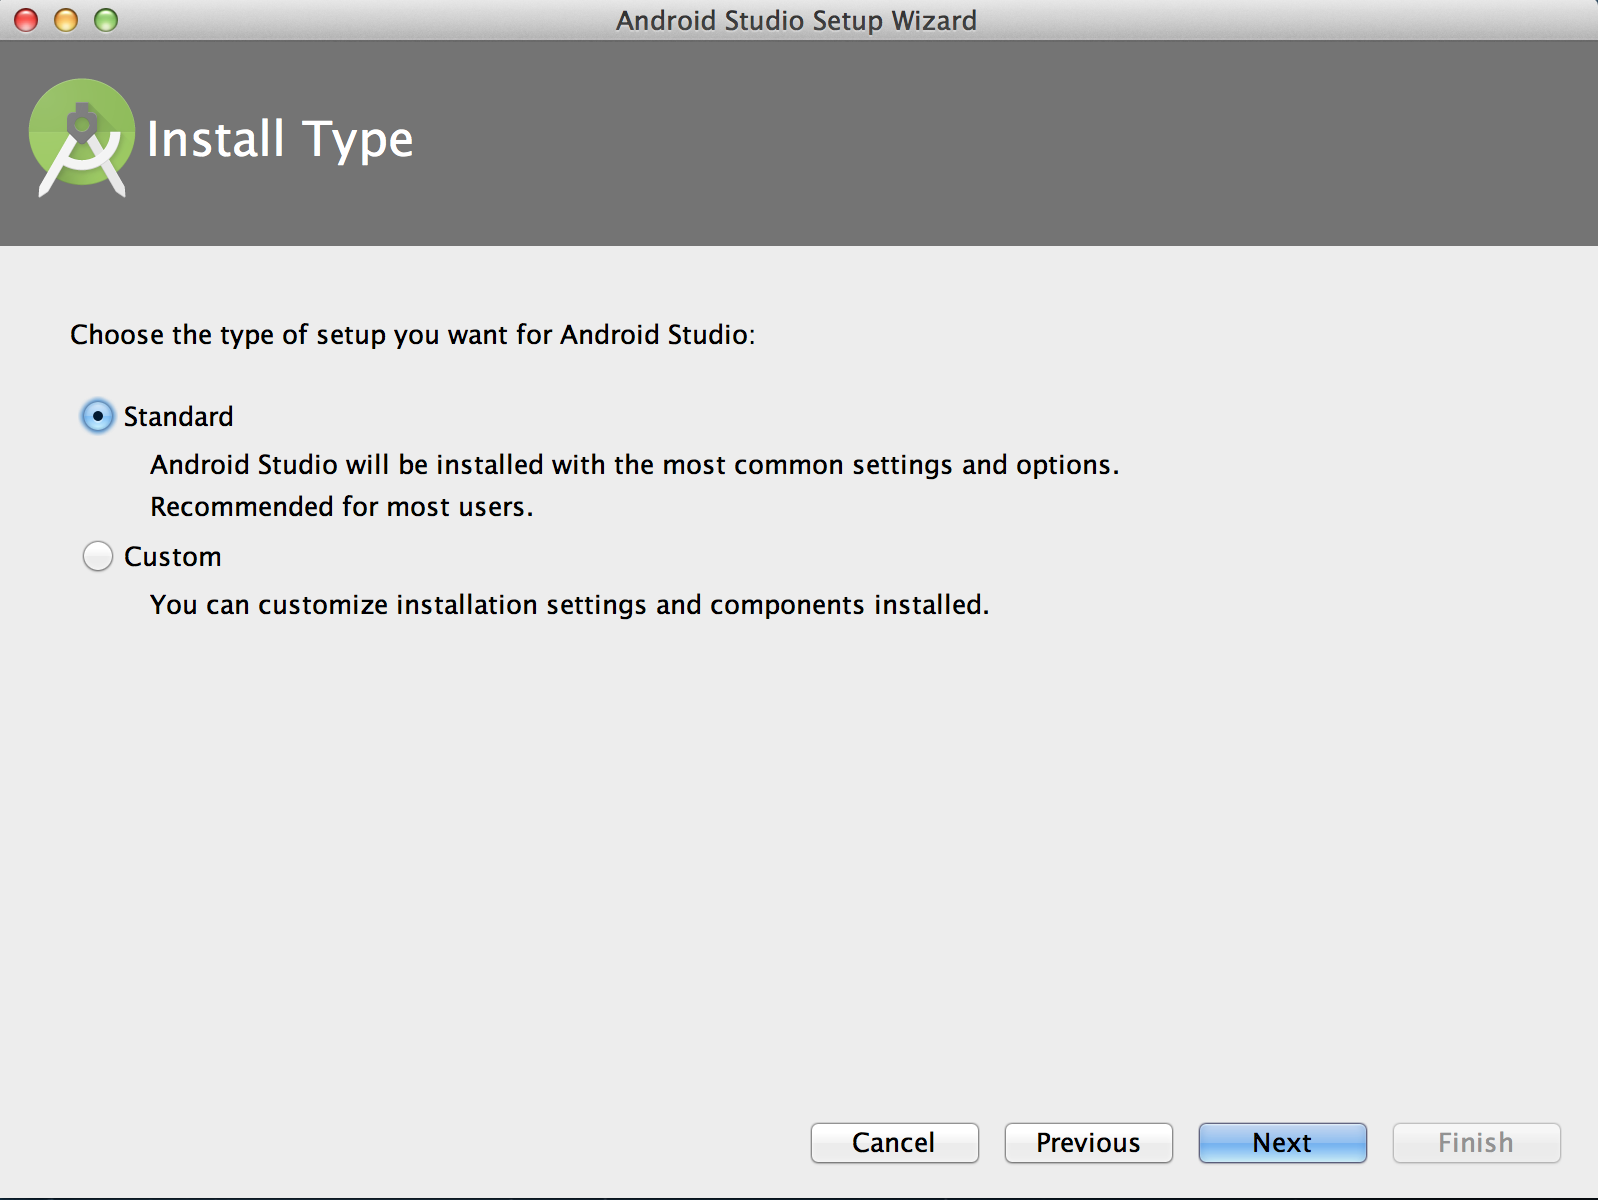
Task: Click the grayed-out Finish button
Action: pyautogui.click(x=1476, y=1142)
